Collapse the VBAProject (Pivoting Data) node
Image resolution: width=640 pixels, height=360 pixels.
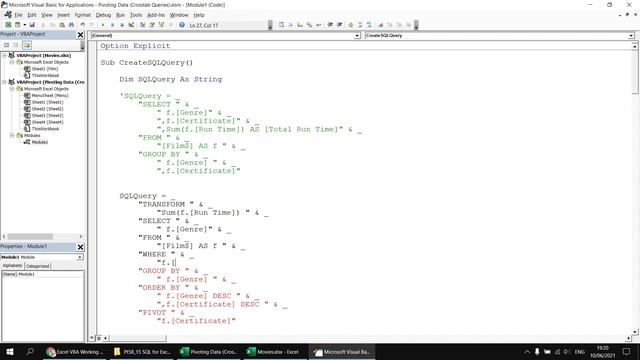click(x=4, y=82)
